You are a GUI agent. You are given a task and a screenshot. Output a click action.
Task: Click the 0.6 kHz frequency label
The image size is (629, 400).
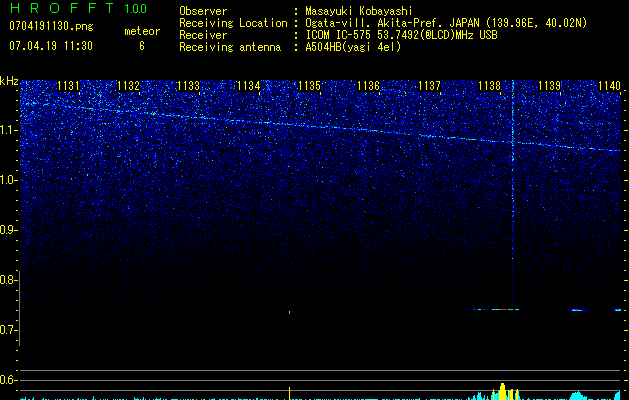9,380
